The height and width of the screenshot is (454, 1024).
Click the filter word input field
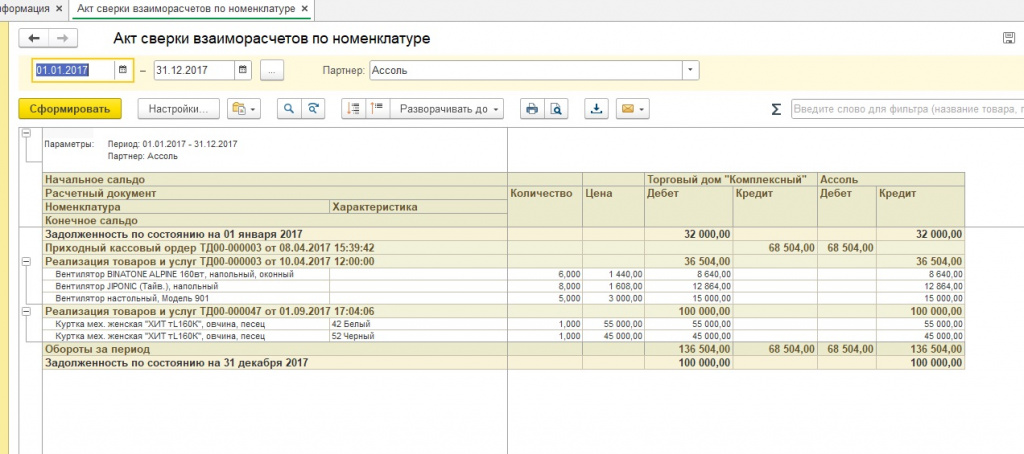(908, 109)
